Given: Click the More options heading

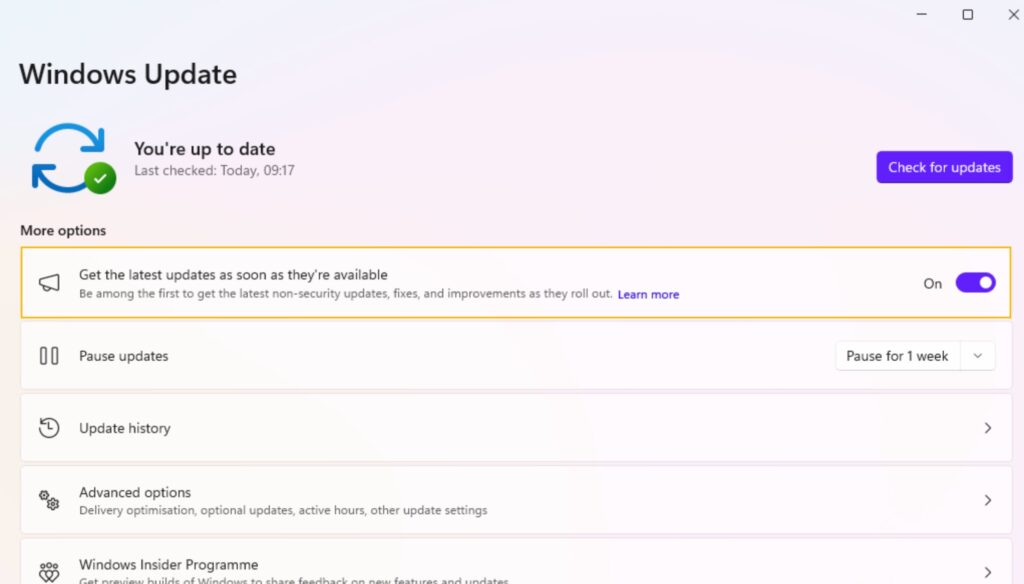Looking at the screenshot, I should point(63,231).
